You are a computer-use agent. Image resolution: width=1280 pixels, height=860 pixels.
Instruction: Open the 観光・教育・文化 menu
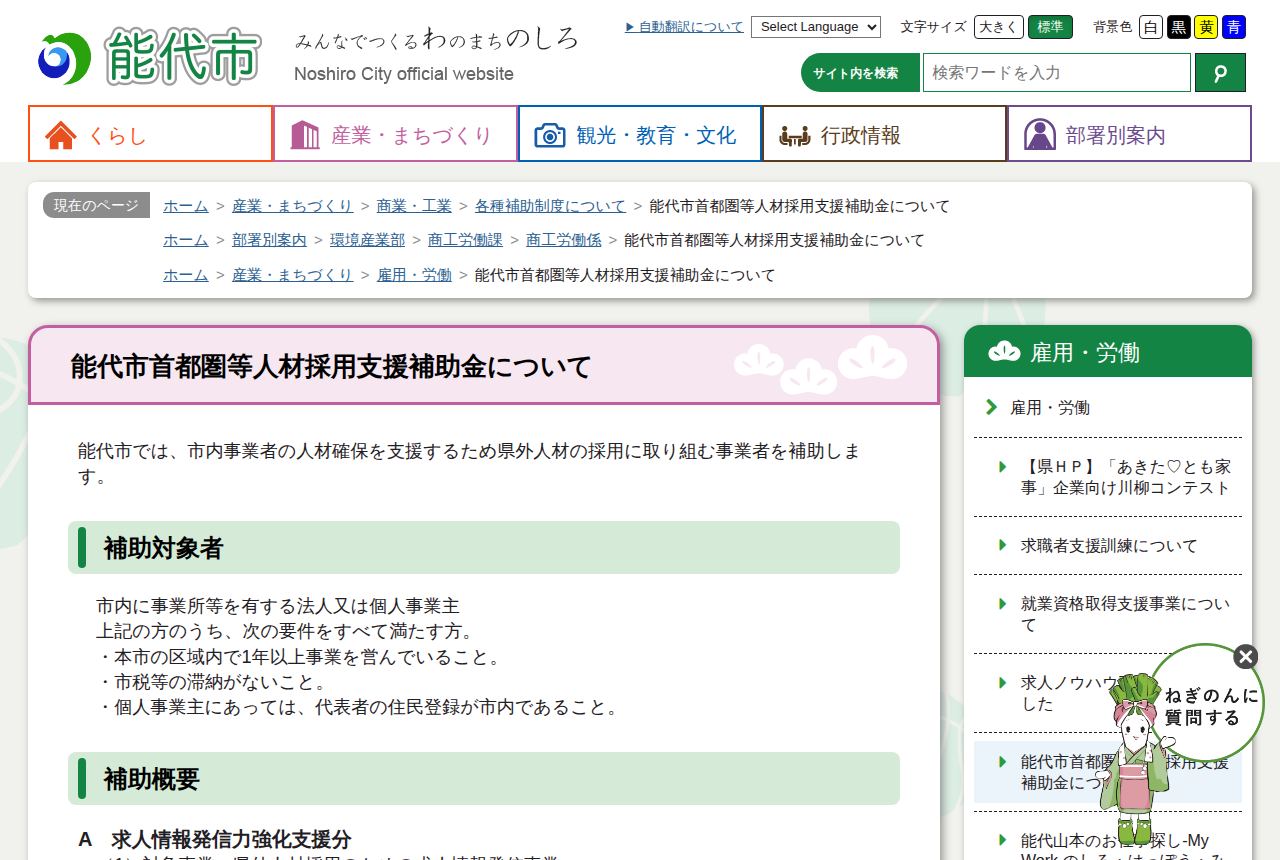(x=640, y=134)
